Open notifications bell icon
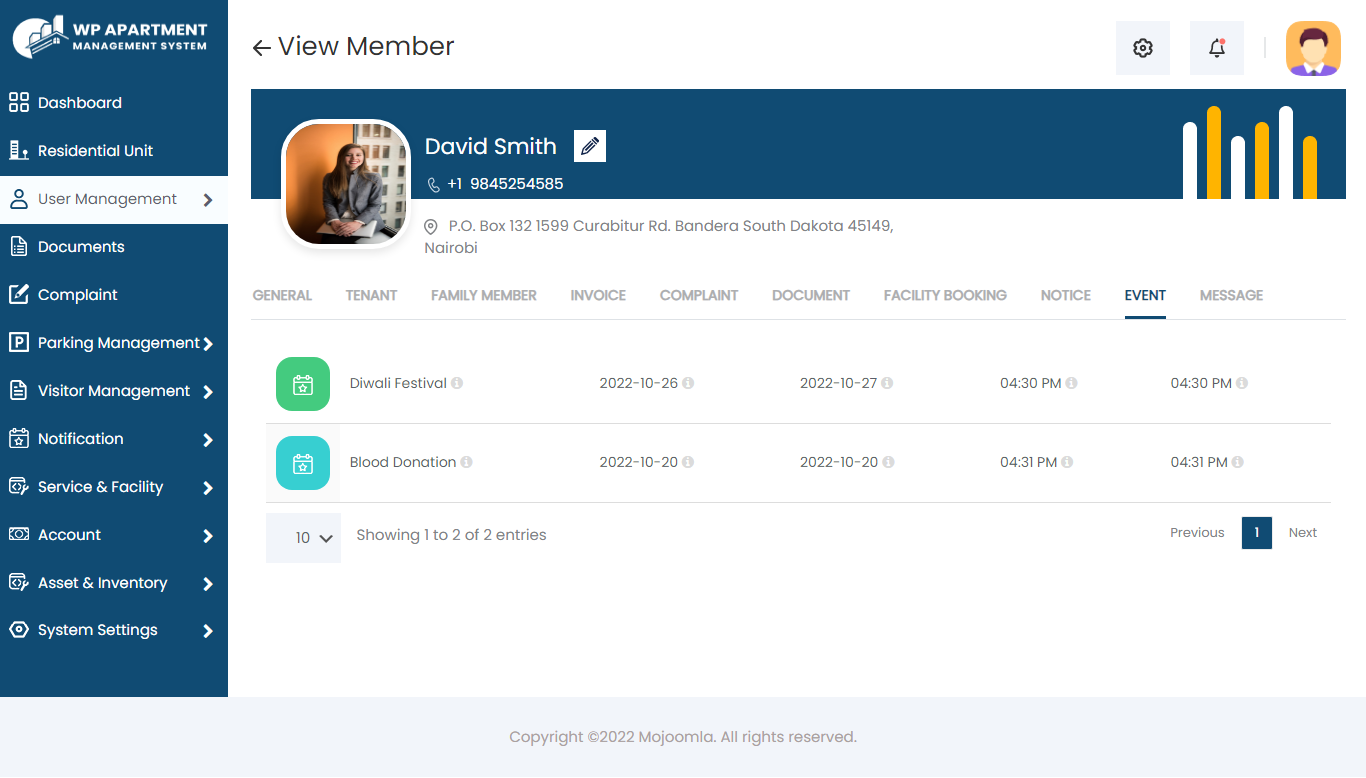This screenshot has width=1366, height=778. [x=1217, y=48]
